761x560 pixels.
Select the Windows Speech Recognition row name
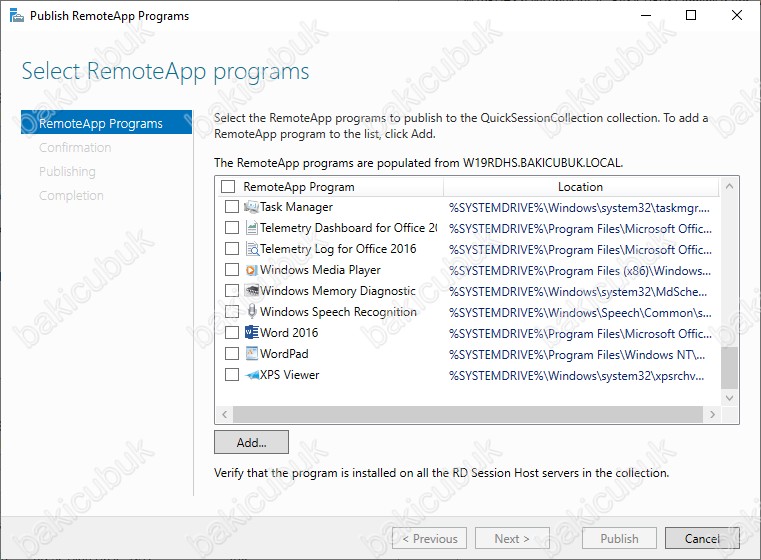pos(338,312)
